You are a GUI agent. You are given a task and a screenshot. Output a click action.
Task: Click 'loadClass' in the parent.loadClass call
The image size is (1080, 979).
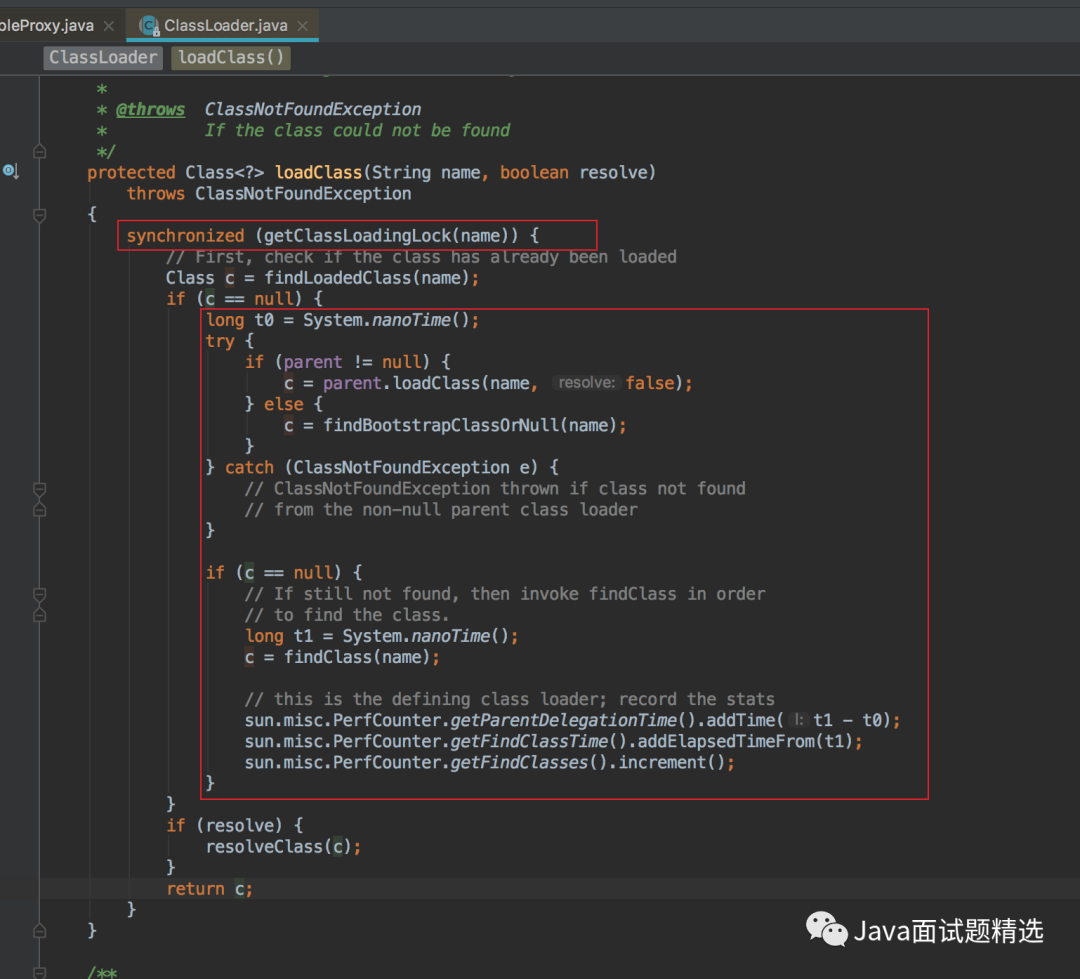click(436, 383)
